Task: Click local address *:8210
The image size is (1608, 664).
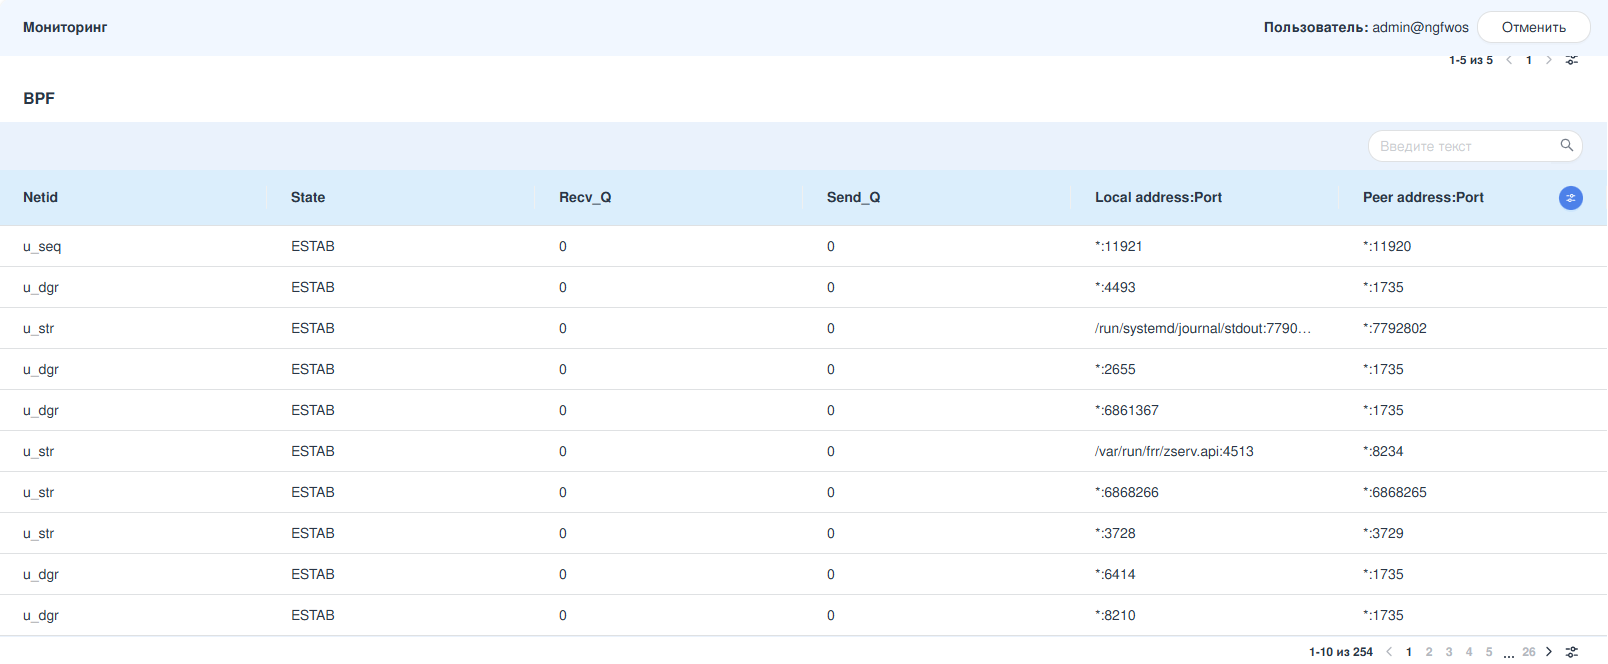Action: [x=1115, y=615]
